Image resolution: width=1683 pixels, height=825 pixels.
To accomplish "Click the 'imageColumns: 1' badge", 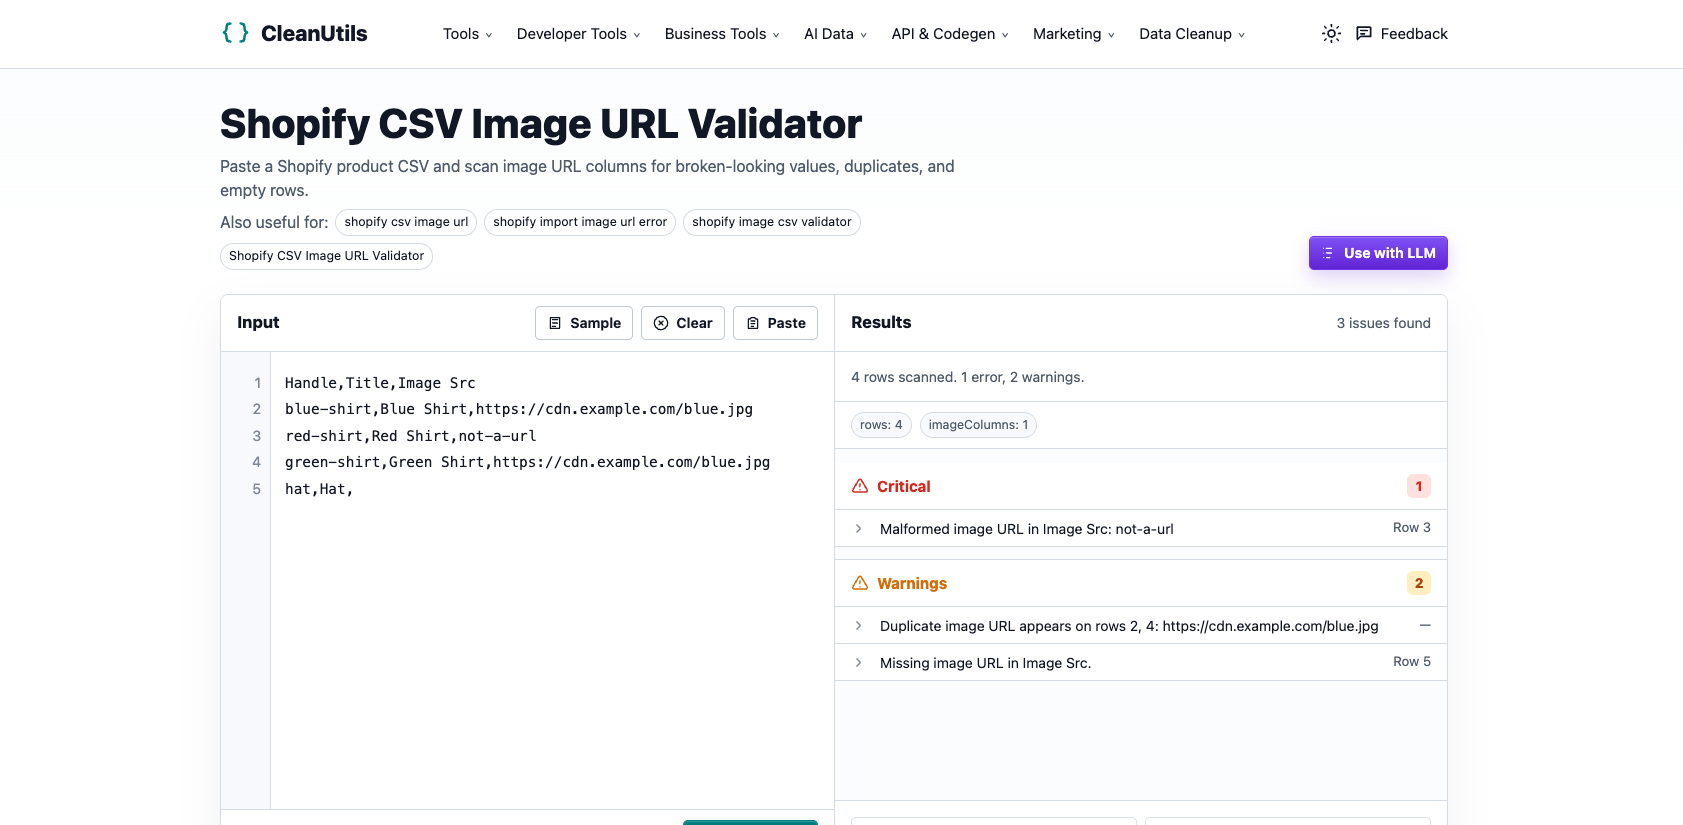I will tap(978, 425).
